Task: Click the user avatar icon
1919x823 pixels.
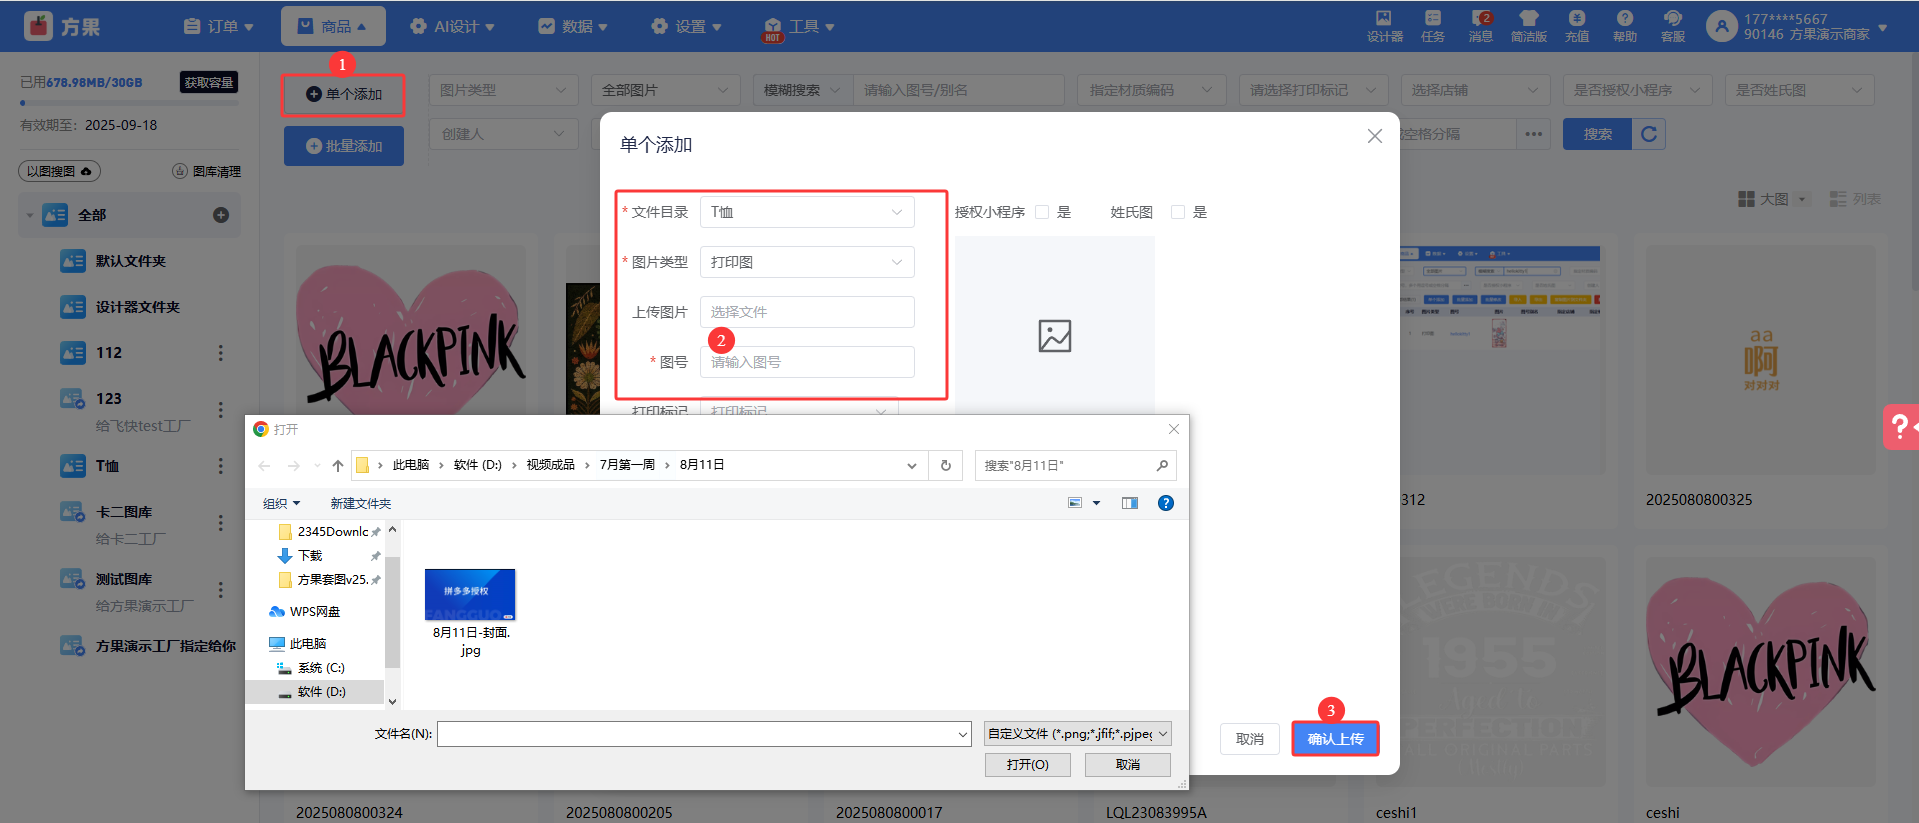Action: [1721, 26]
